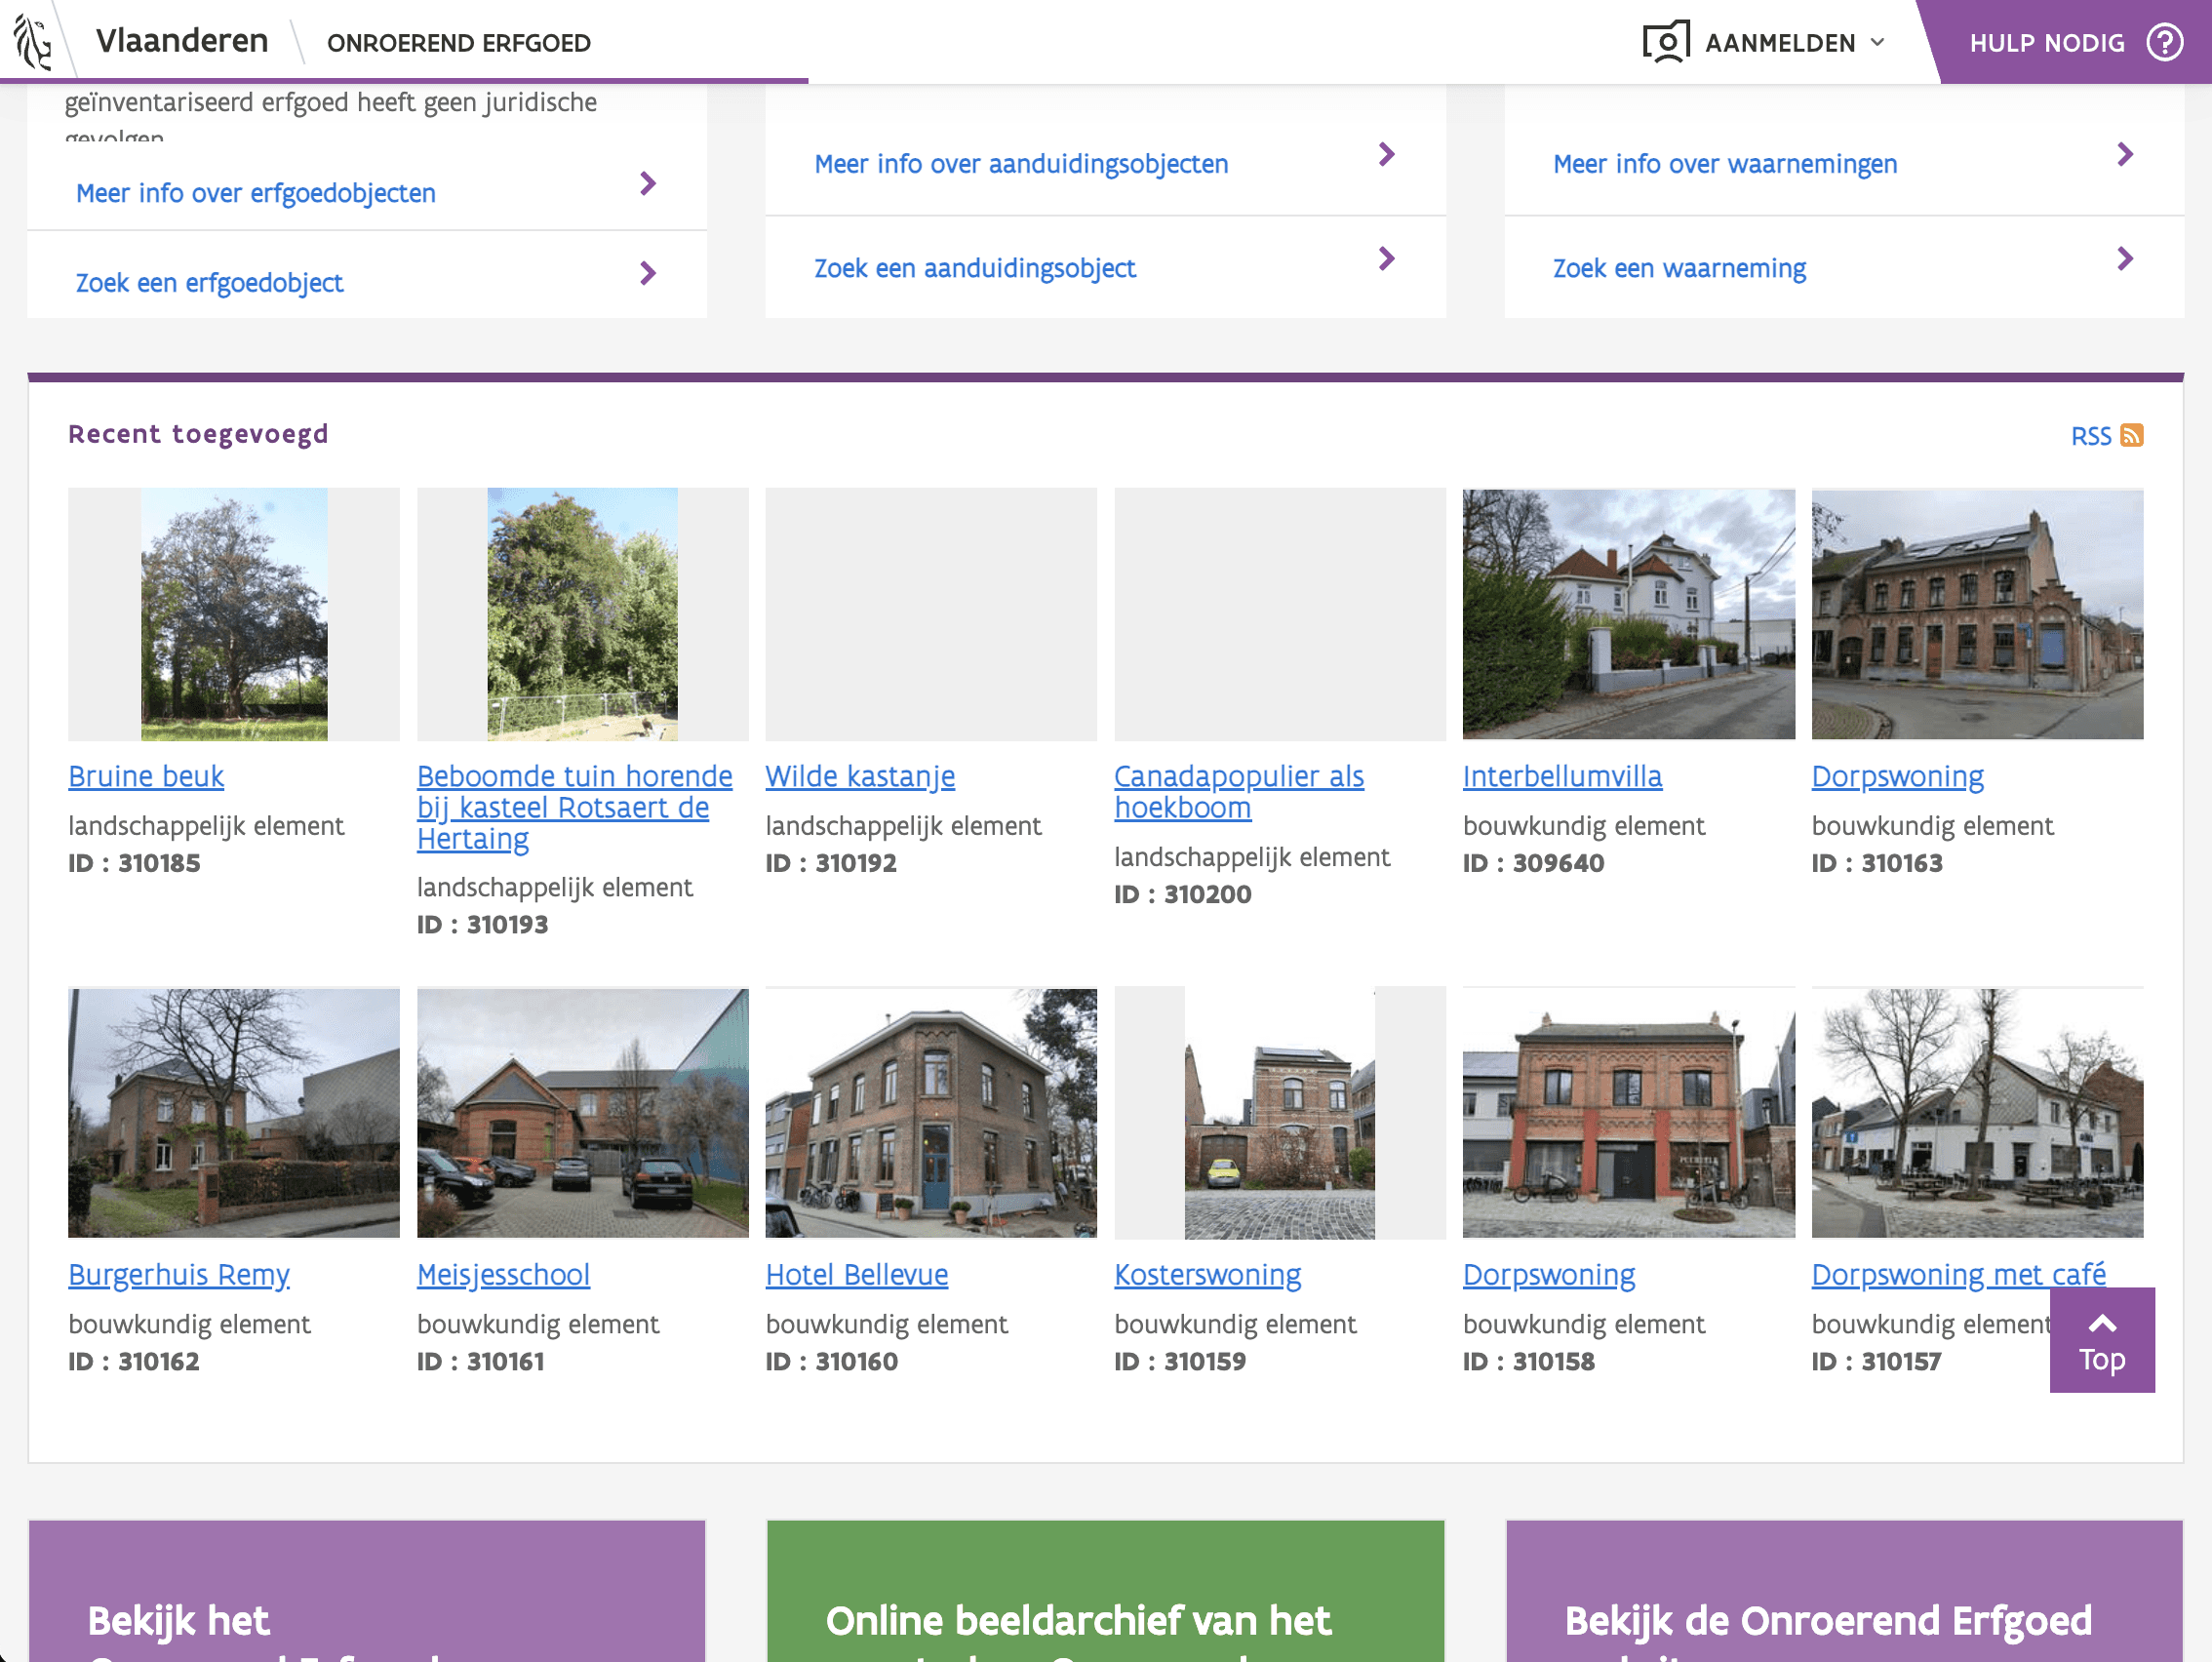Click the arrow beside Zoek een aanduidingsobject
The image size is (2212, 1662).
(1386, 259)
